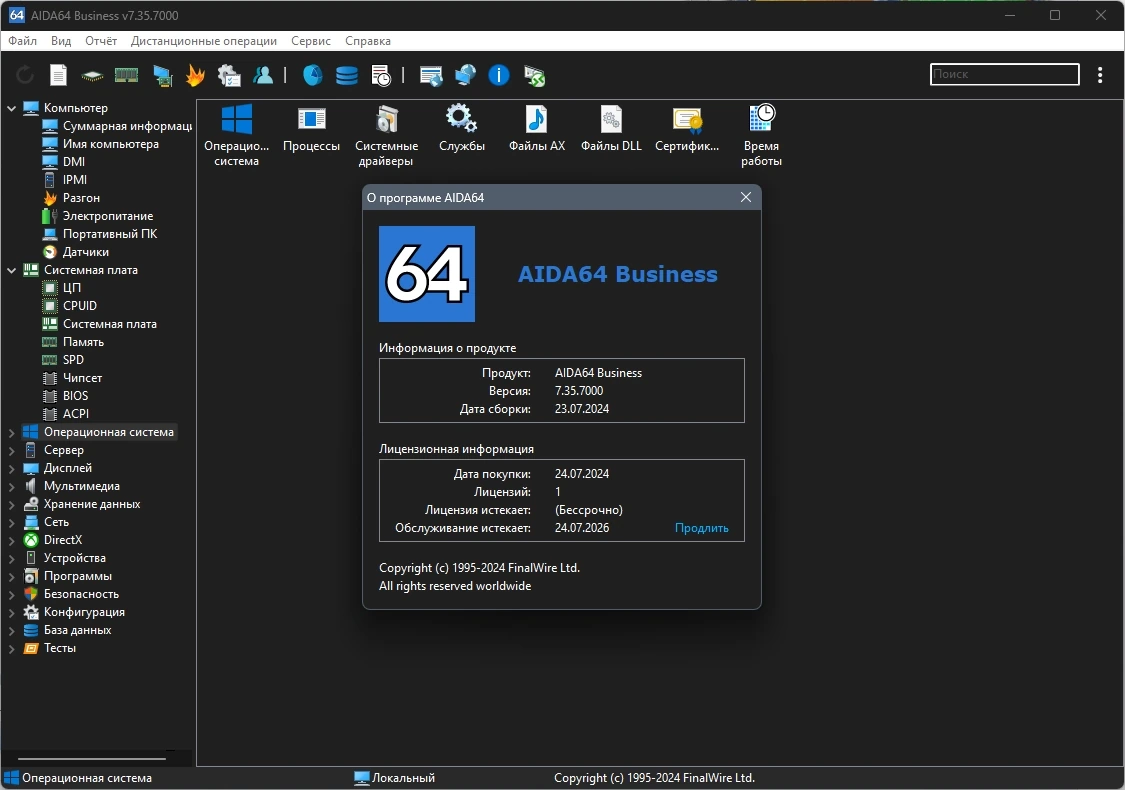1125x790 pixels.
Task: Click the remote connection green arrows icon
Action: coord(535,75)
